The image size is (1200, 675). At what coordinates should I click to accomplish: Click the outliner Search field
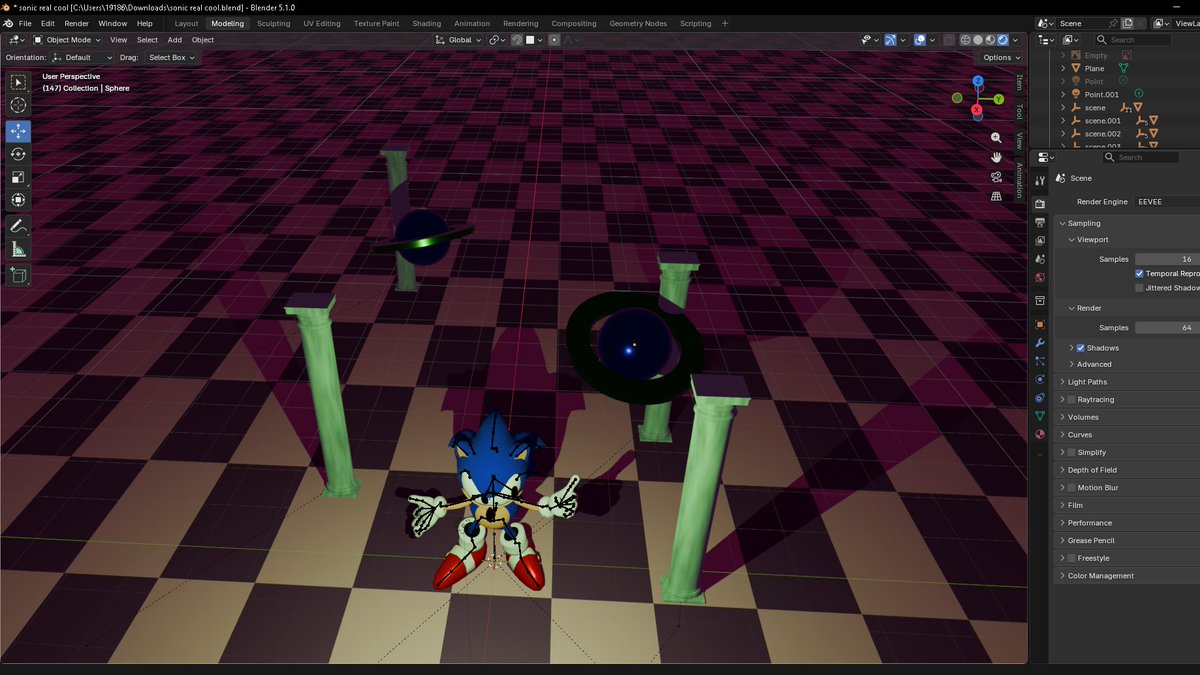1133,40
